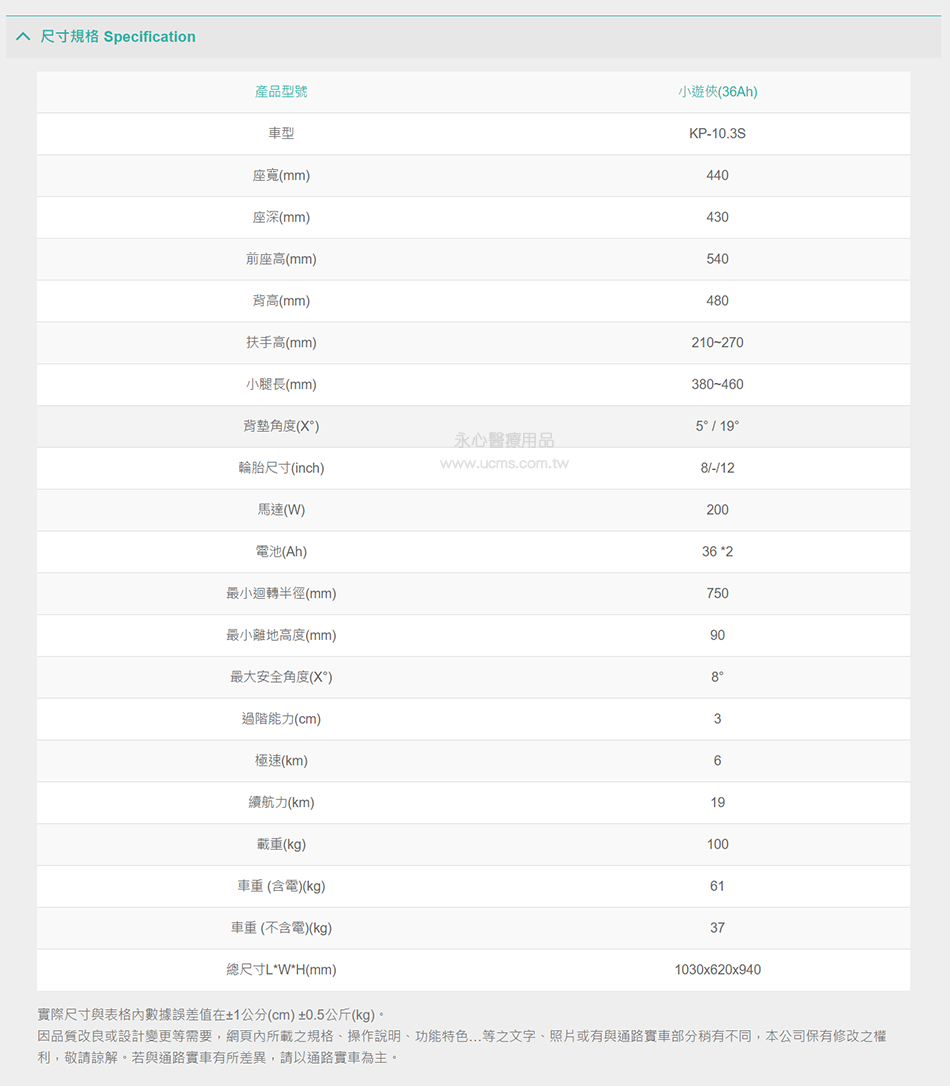Select the total size value 1030x620x940
Screen dimensions: 950x1086
(717, 970)
